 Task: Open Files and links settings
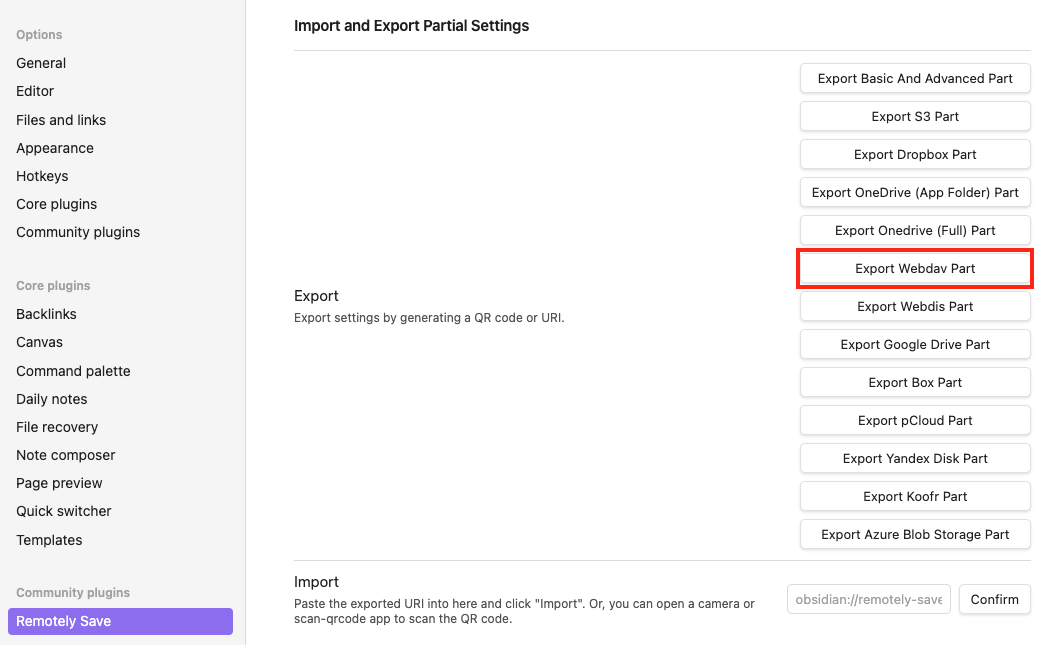point(61,120)
